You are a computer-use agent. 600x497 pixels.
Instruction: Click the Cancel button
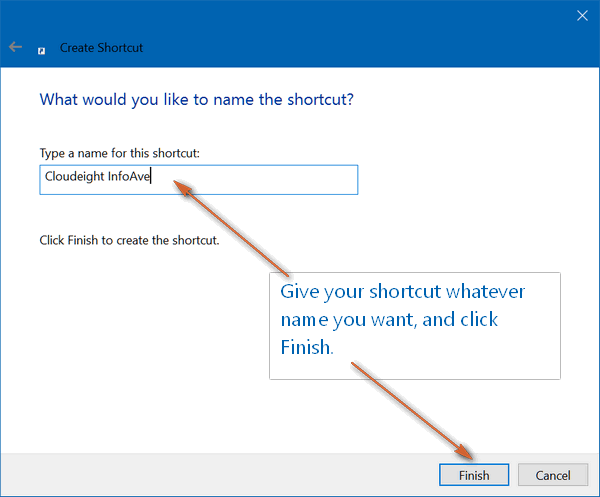553,475
